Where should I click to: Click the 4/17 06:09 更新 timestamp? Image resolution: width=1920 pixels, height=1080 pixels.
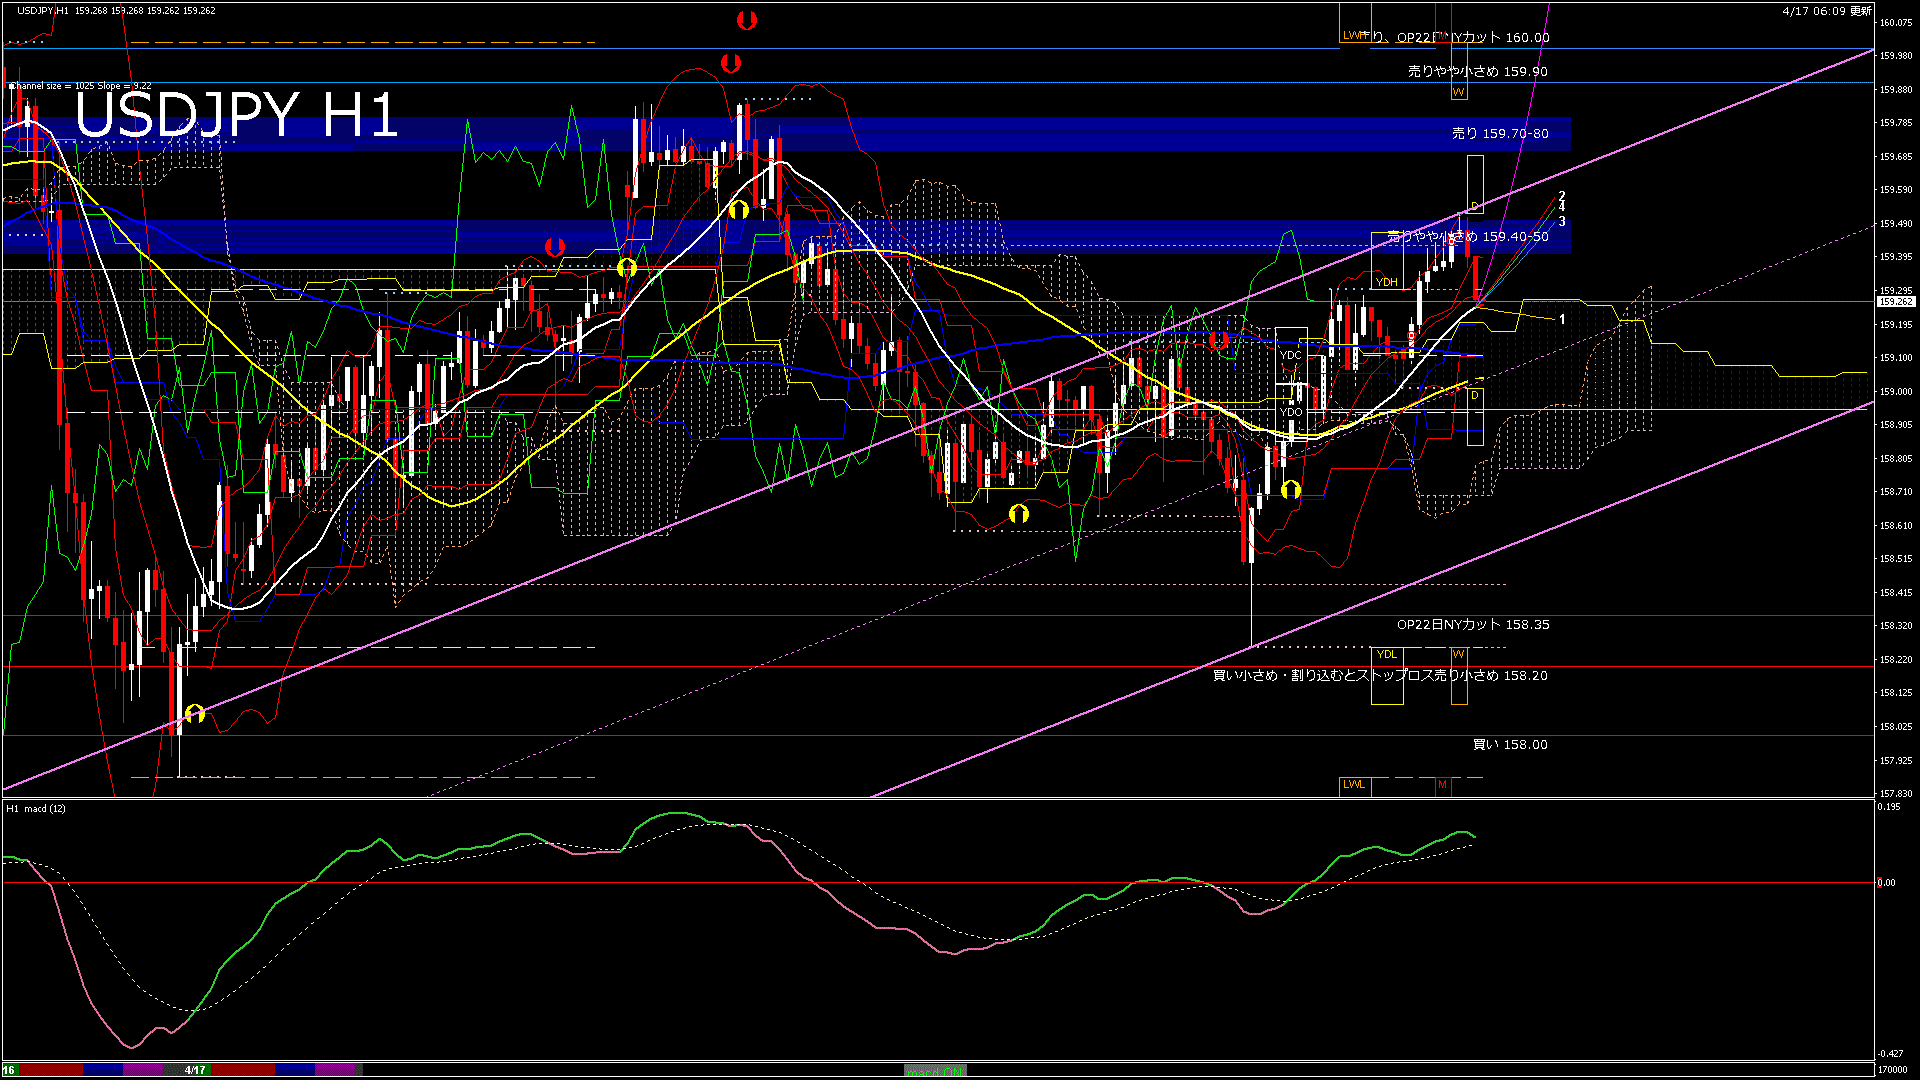coord(1826,11)
